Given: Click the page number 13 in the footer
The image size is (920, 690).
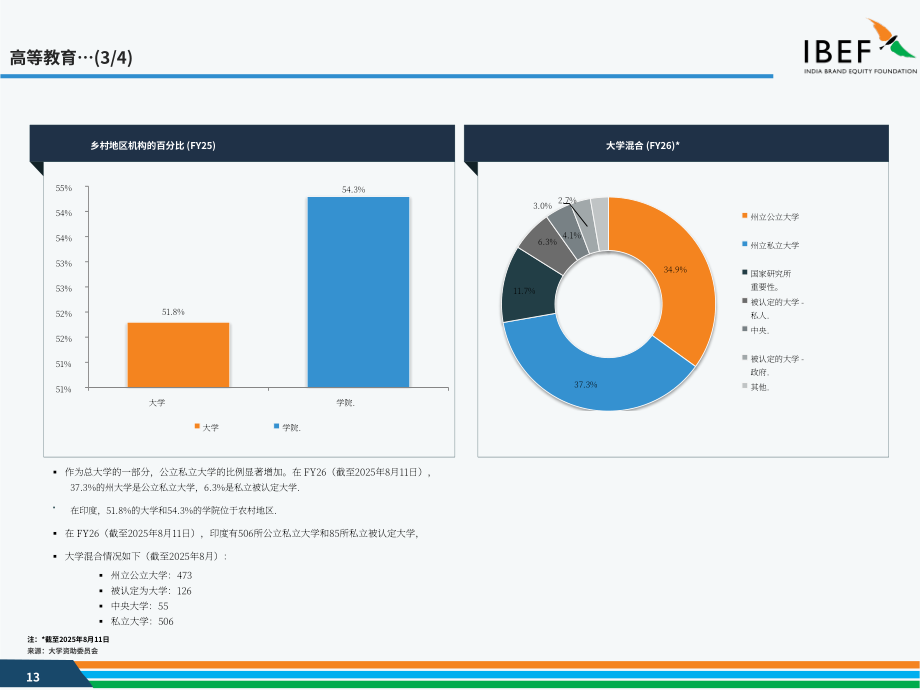Looking at the screenshot, I should coord(33,677).
